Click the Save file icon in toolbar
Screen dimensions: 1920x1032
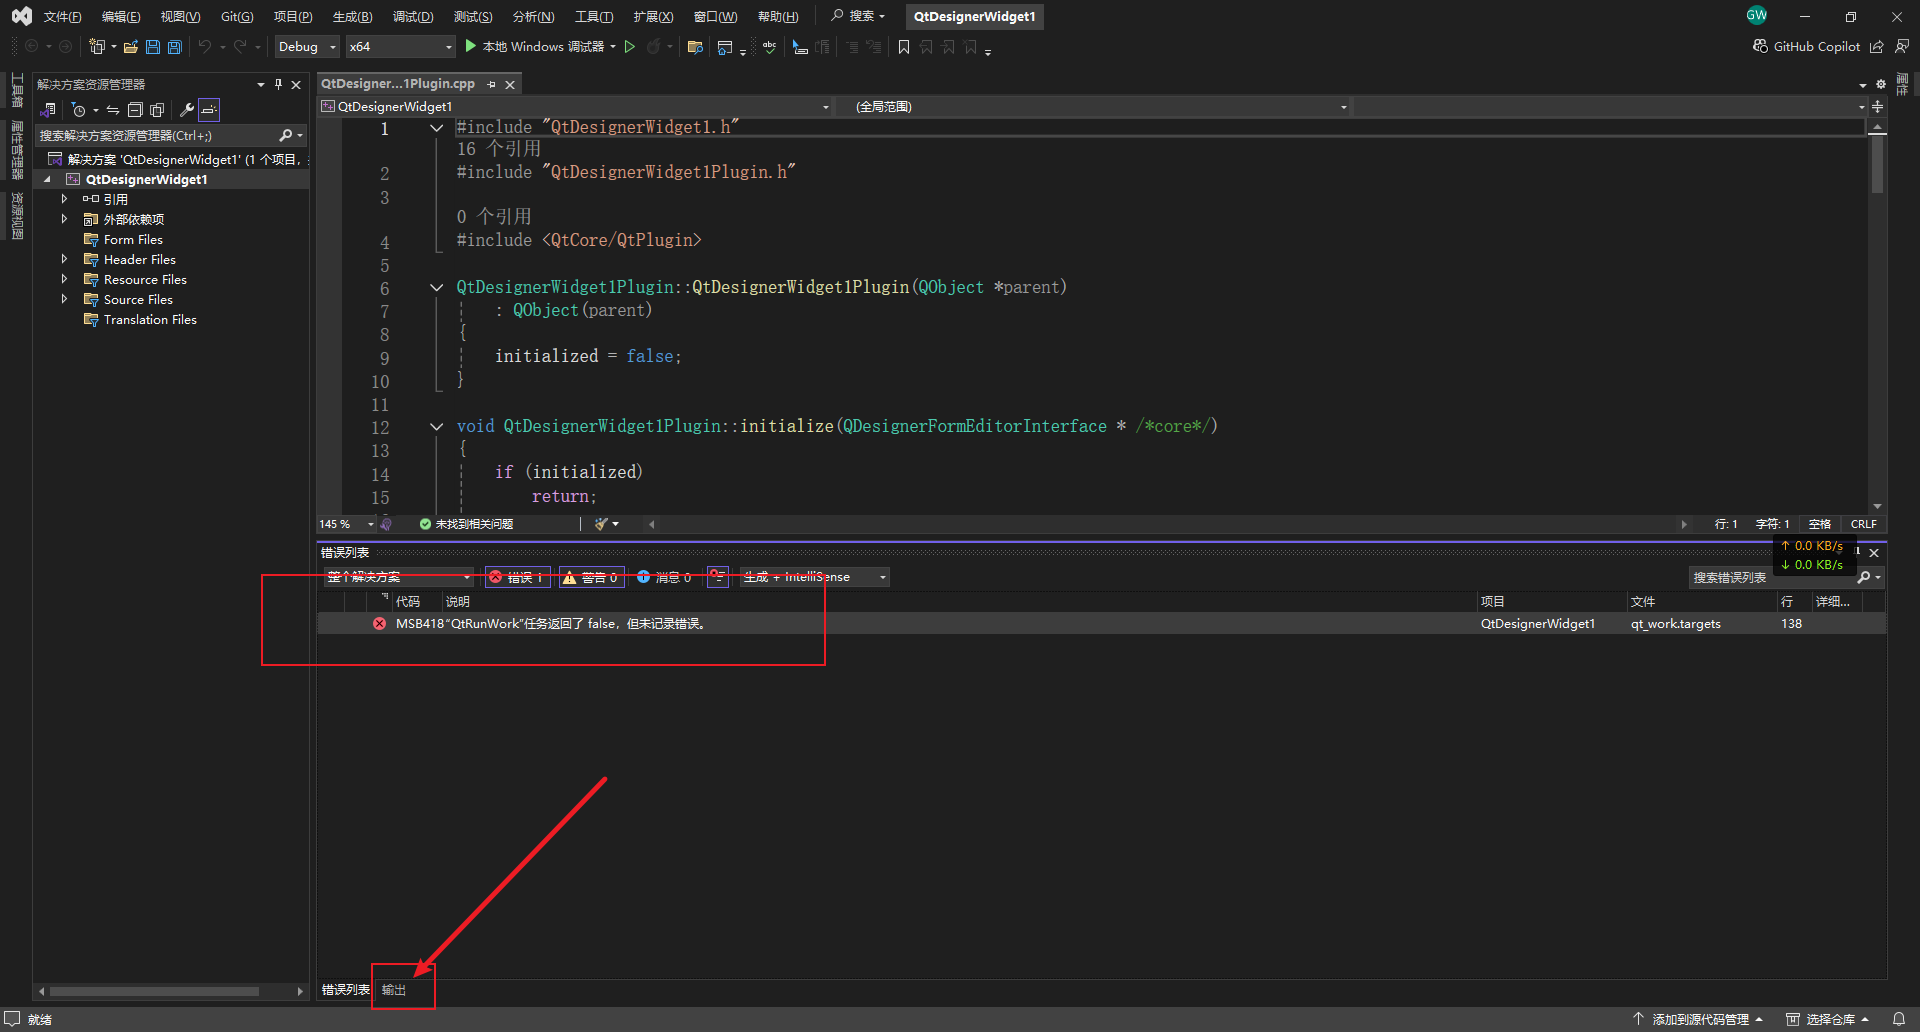tap(153, 47)
